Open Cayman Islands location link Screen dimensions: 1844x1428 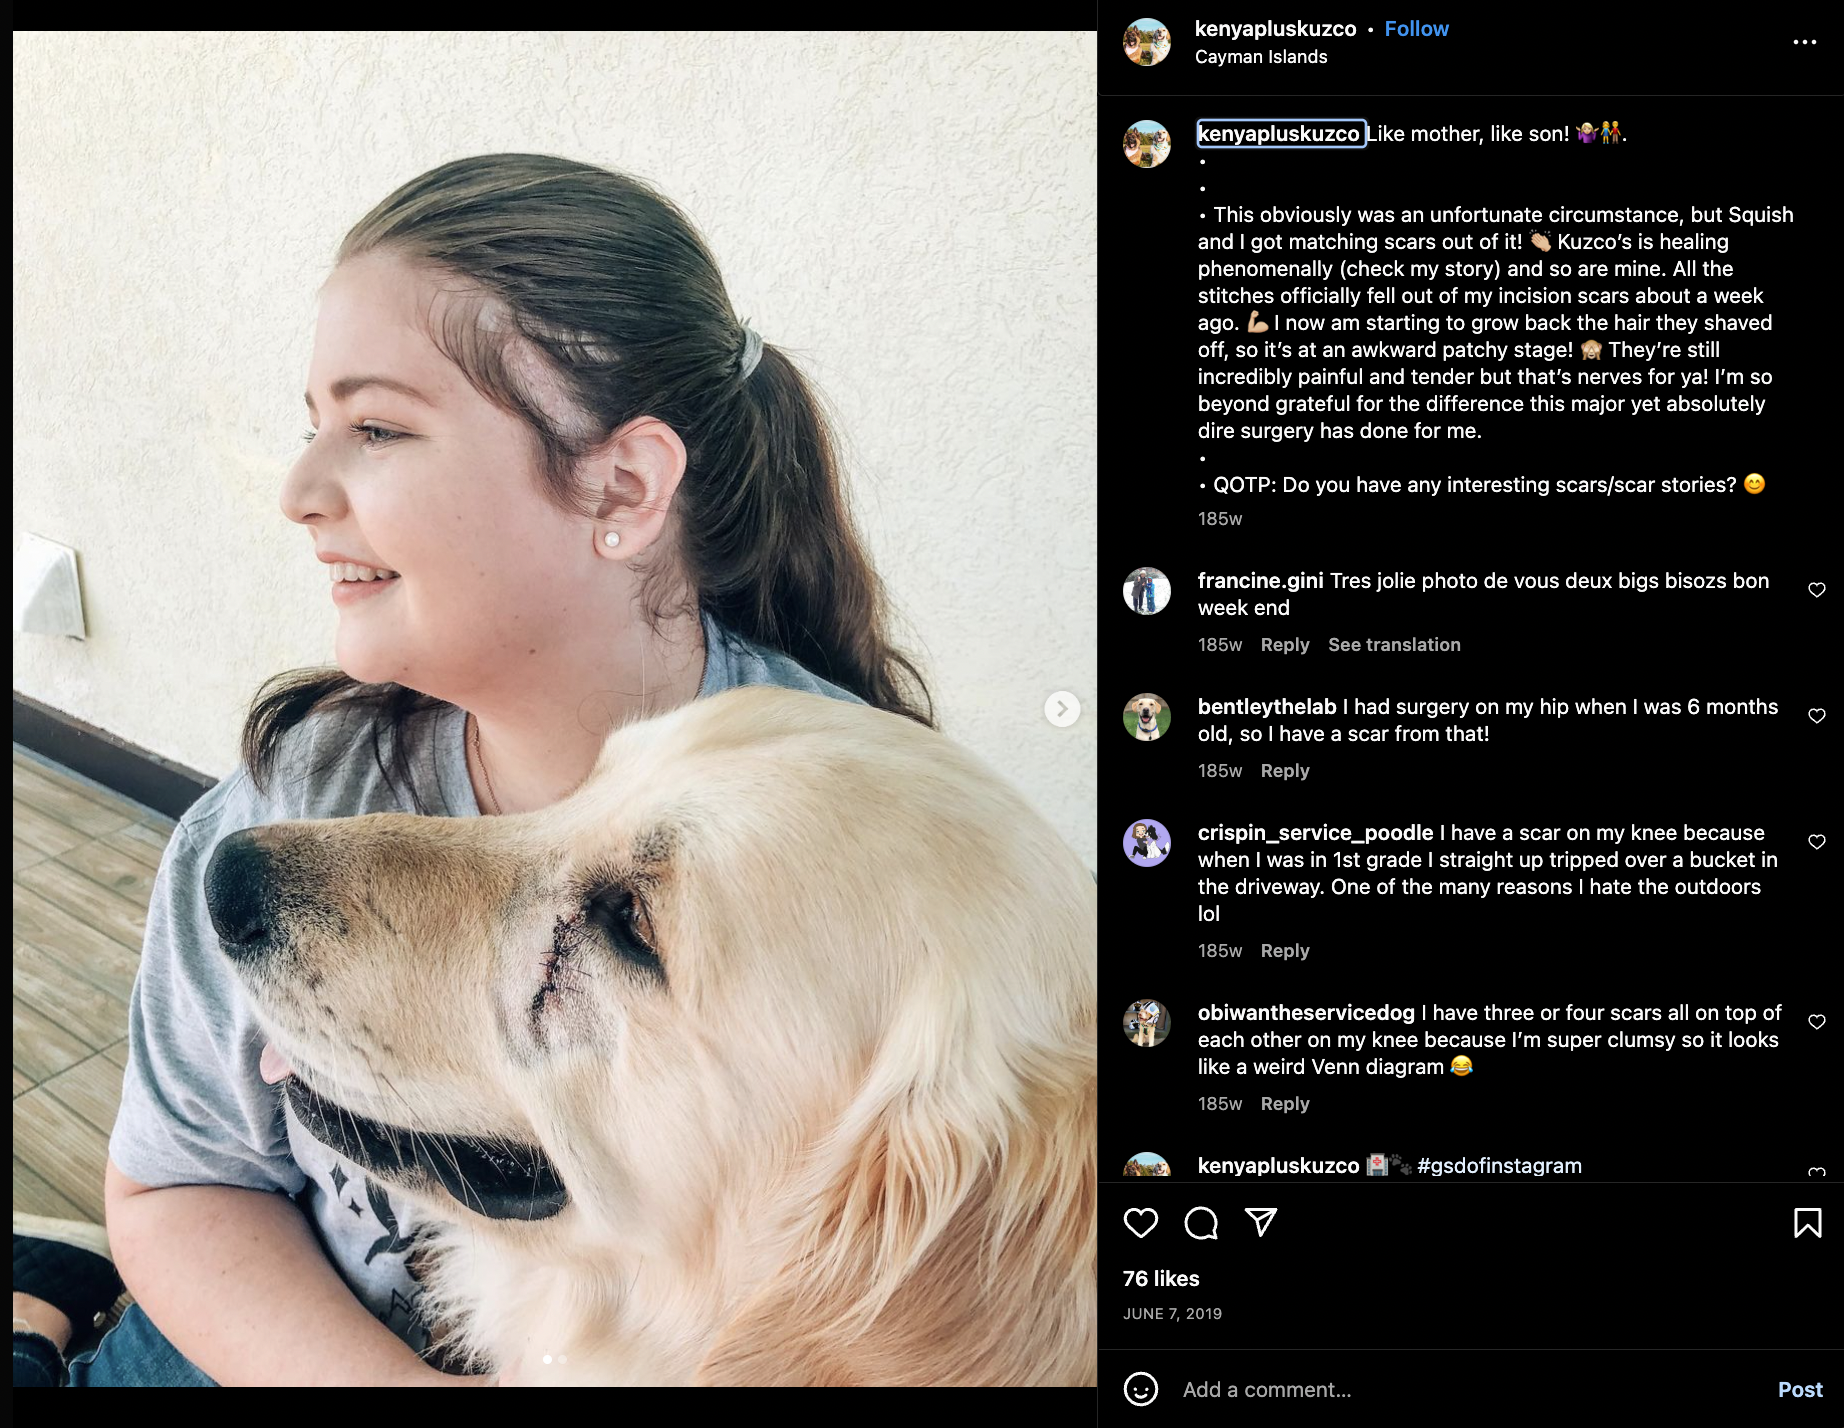[1261, 57]
